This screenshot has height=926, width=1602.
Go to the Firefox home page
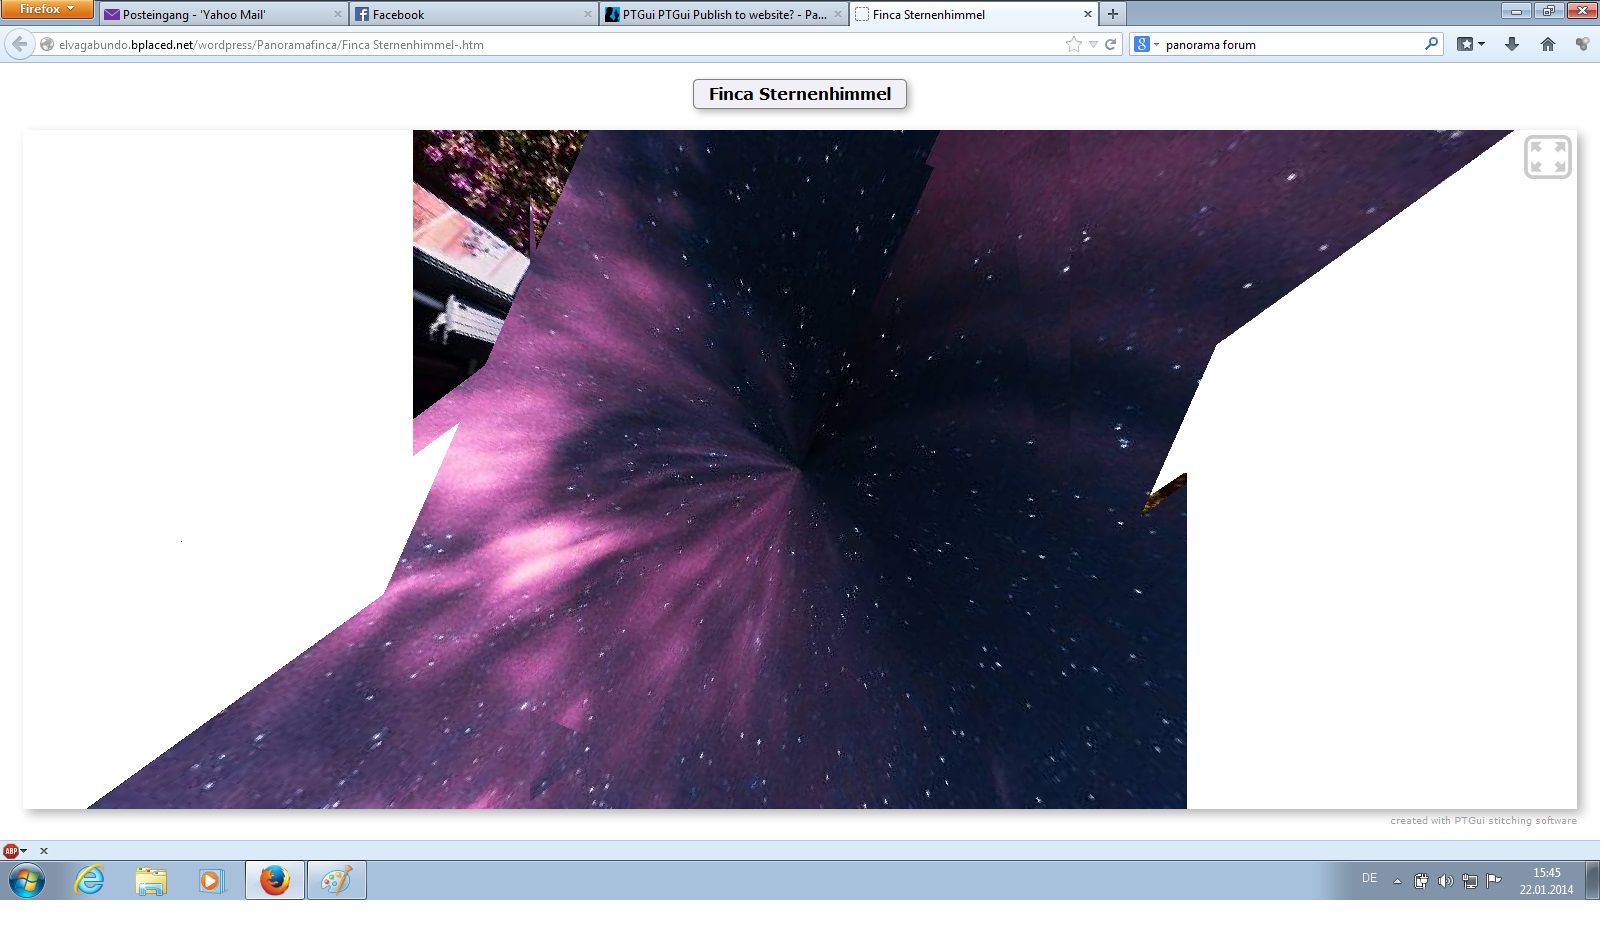pos(1548,44)
